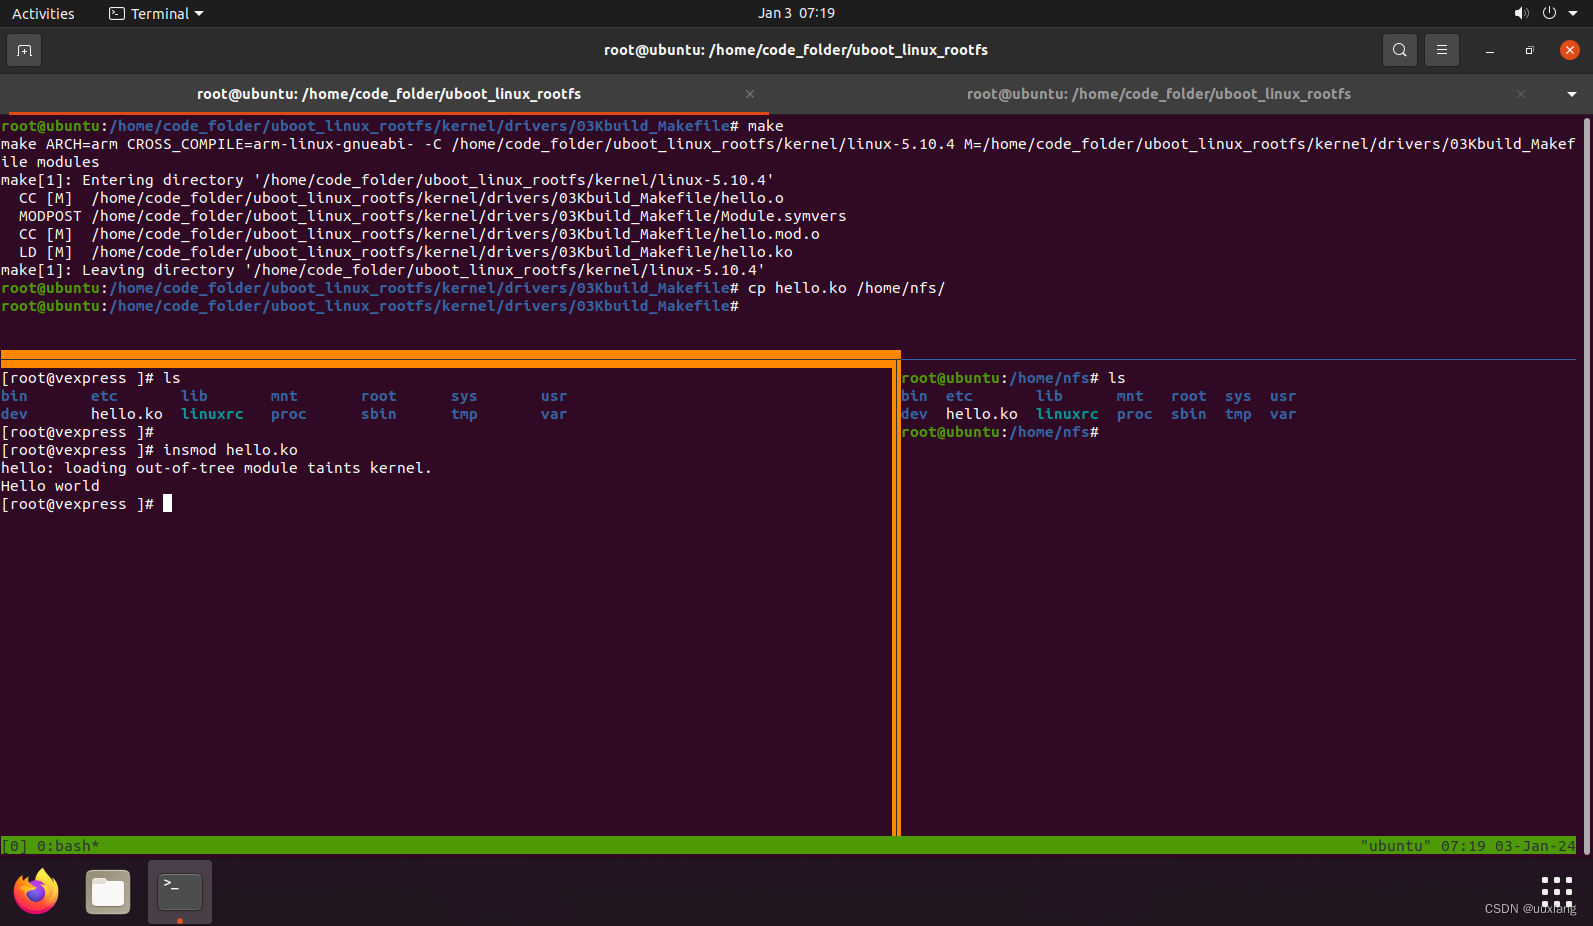
Task: Click the 'LD [M]' hello.ko line
Action: click(x=405, y=252)
